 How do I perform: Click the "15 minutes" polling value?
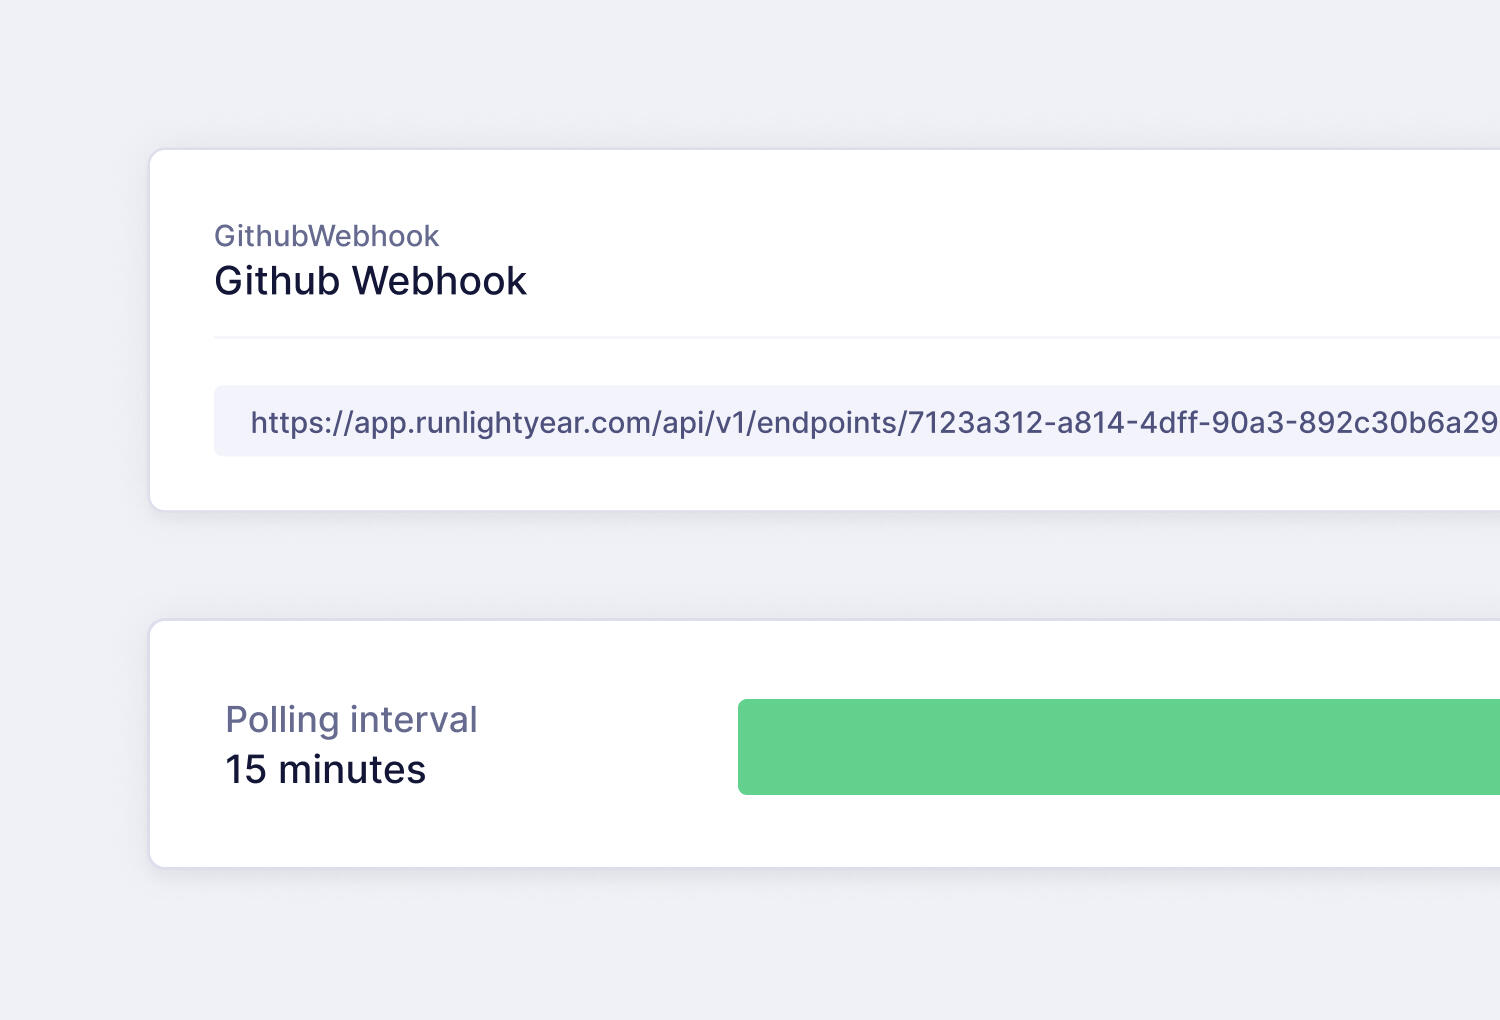(x=325, y=770)
